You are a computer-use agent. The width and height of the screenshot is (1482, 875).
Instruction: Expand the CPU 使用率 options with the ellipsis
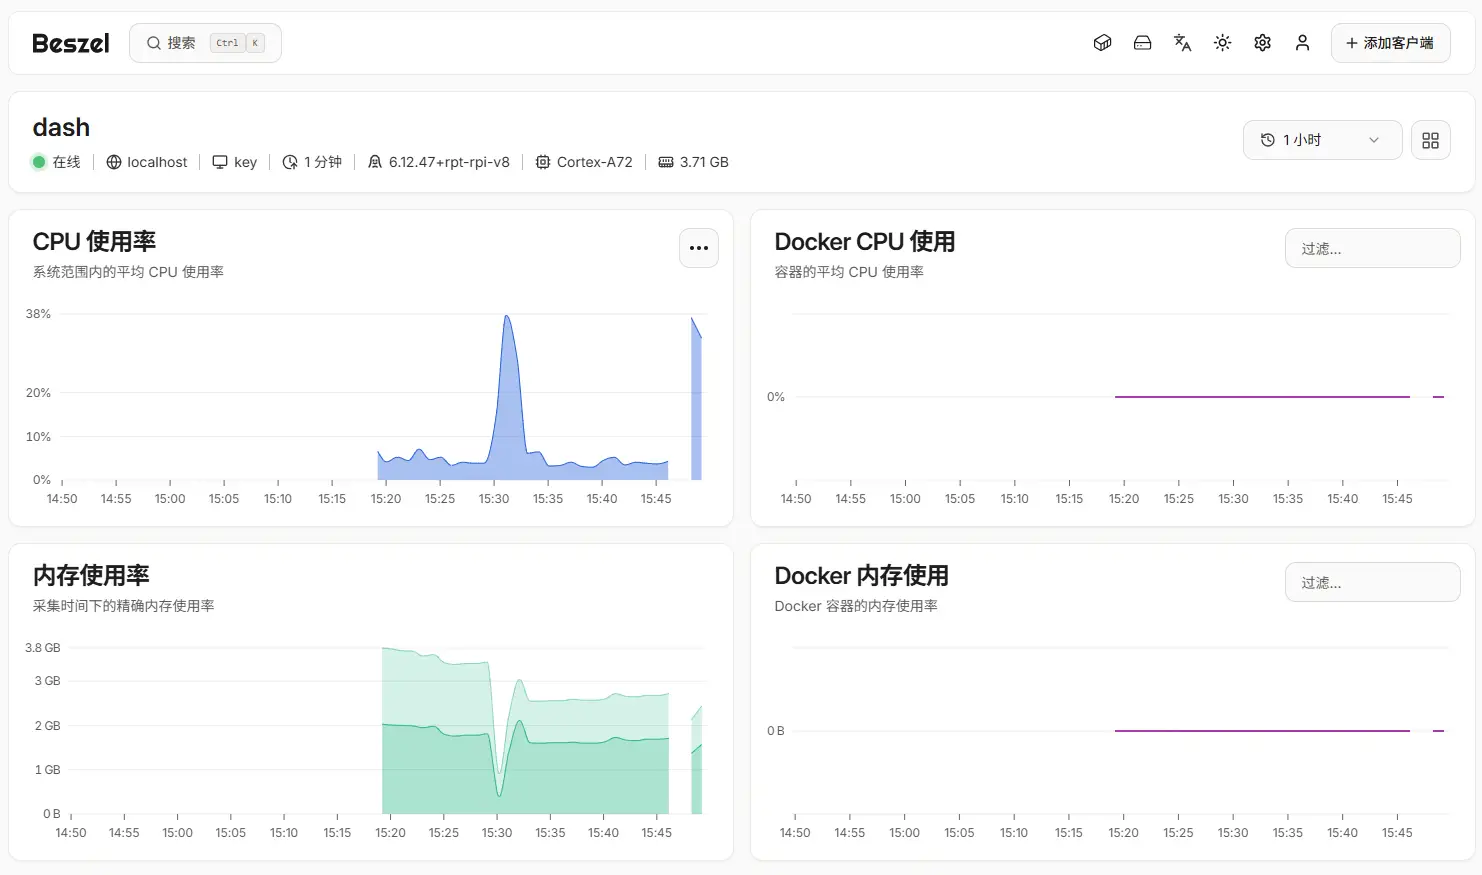[x=698, y=247]
